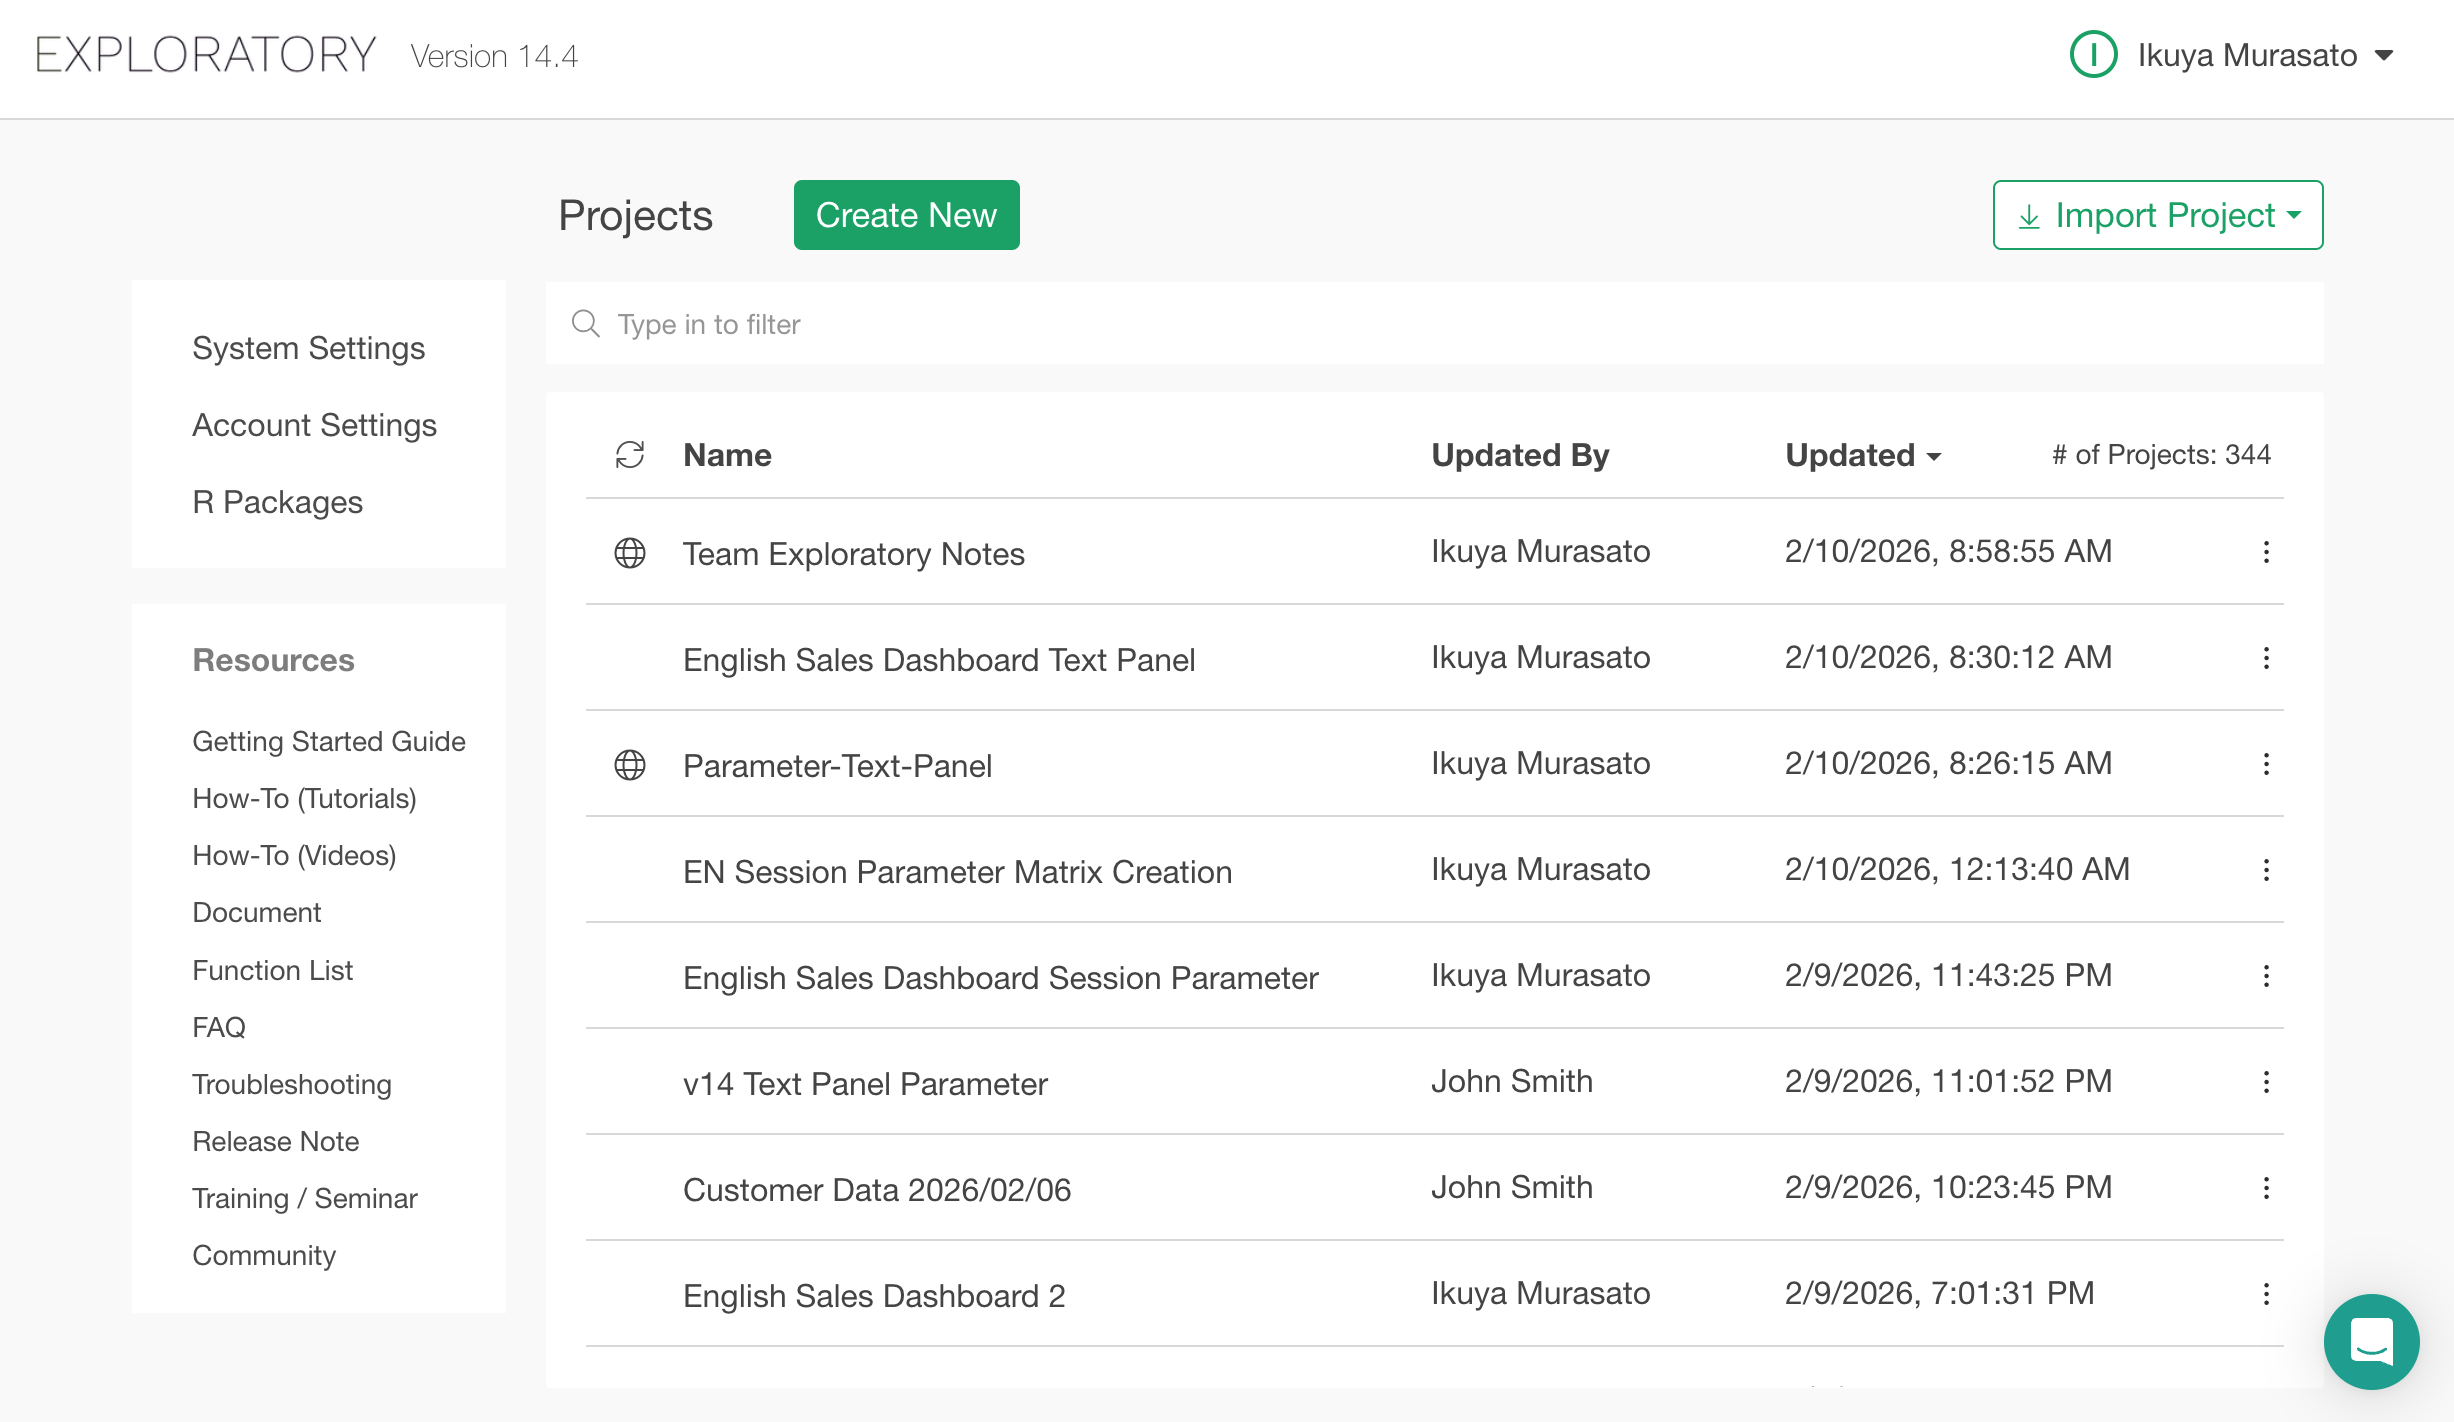Open the Release Note resource link
Screen dimensions: 2454x1422
tap(275, 1141)
